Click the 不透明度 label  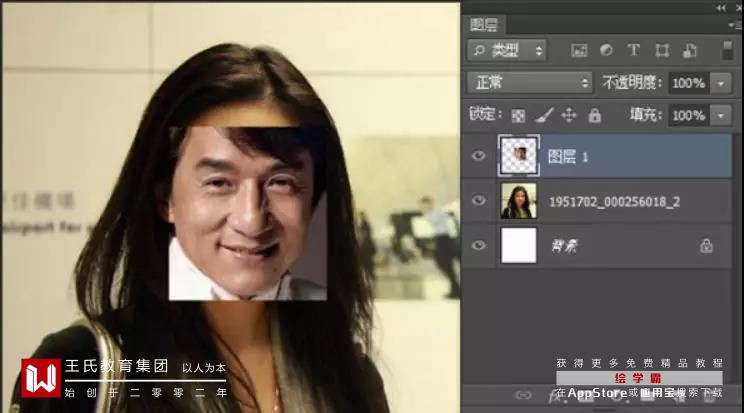(x=632, y=83)
